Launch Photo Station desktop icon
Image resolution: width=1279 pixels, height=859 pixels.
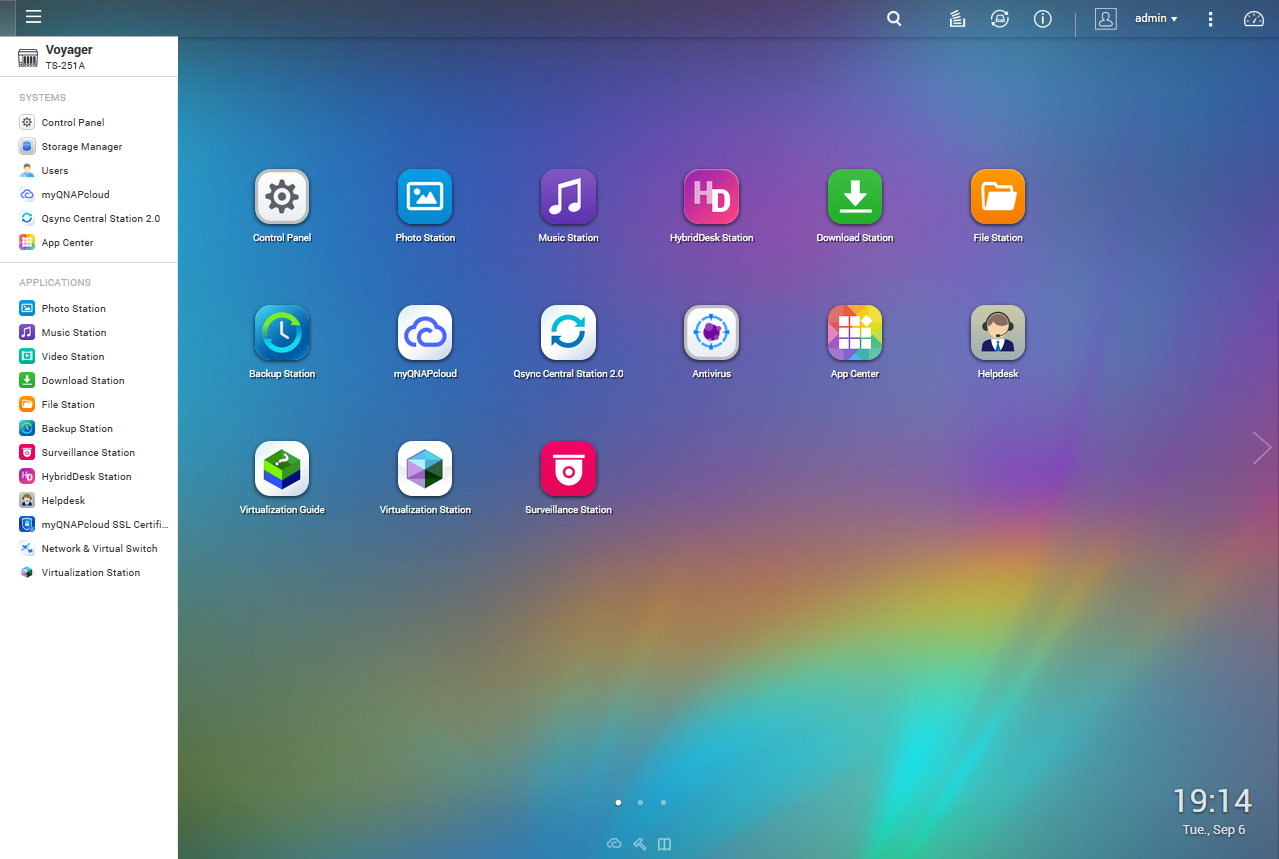pyautogui.click(x=425, y=196)
